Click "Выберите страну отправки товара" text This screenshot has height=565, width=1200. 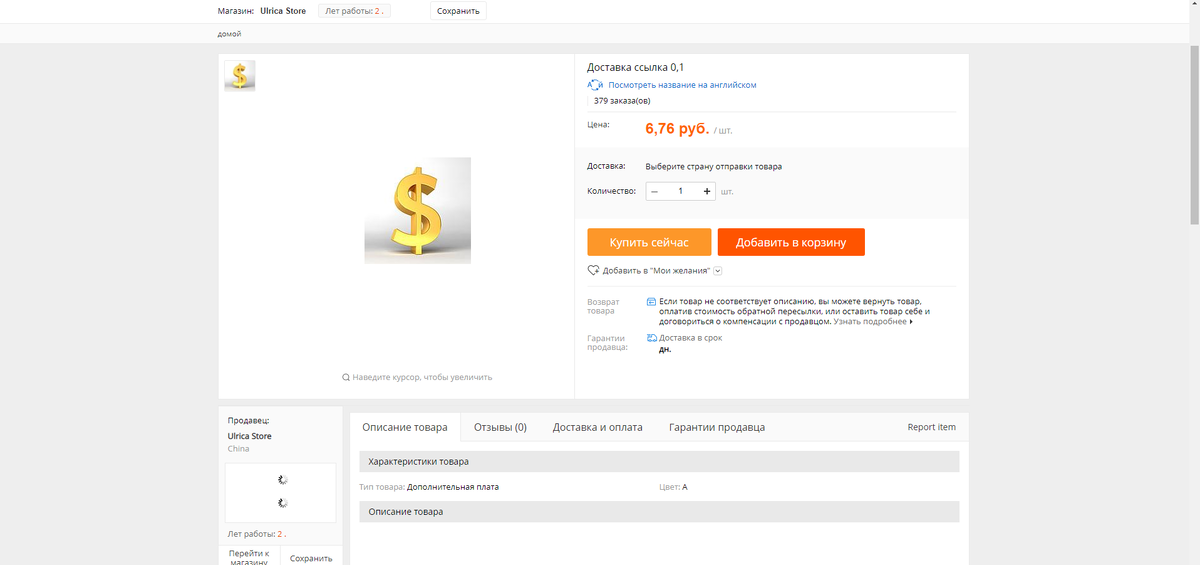click(714, 166)
